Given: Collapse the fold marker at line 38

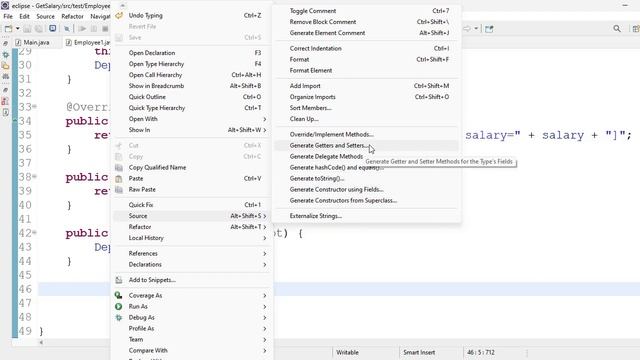Looking at the screenshot, I should 35,177.
